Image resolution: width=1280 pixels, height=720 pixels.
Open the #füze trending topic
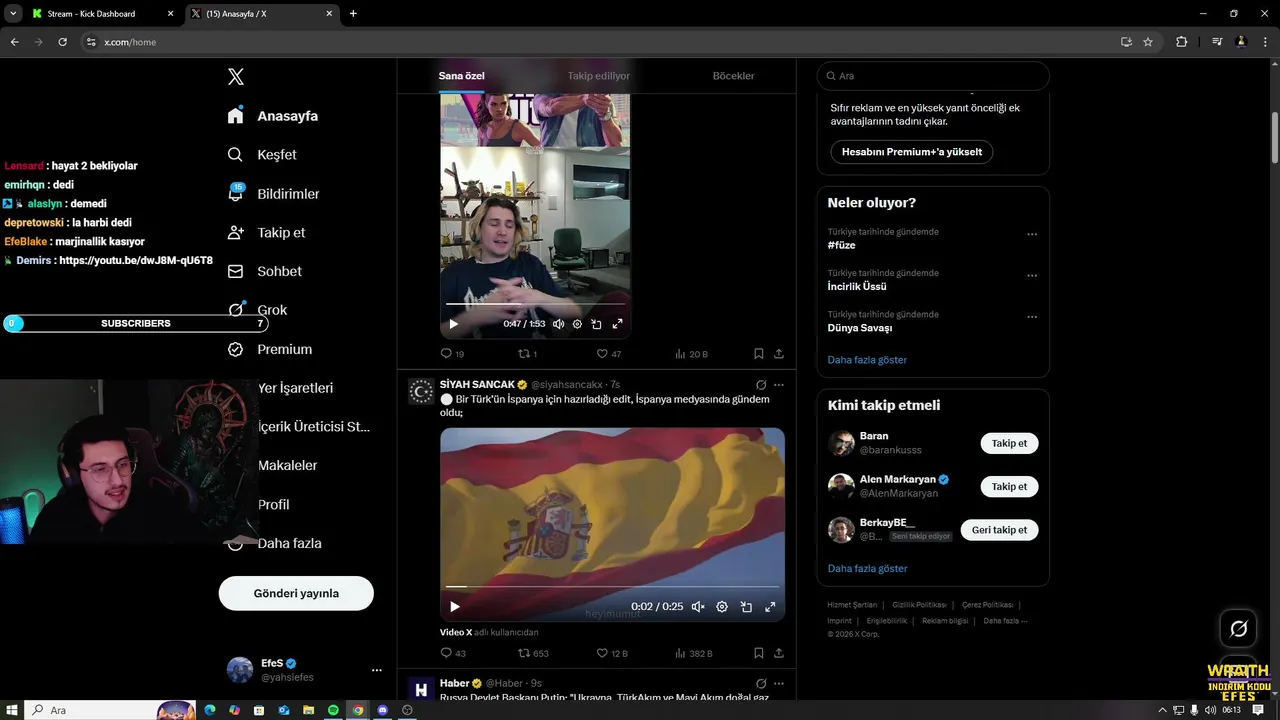click(x=842, y=245)
